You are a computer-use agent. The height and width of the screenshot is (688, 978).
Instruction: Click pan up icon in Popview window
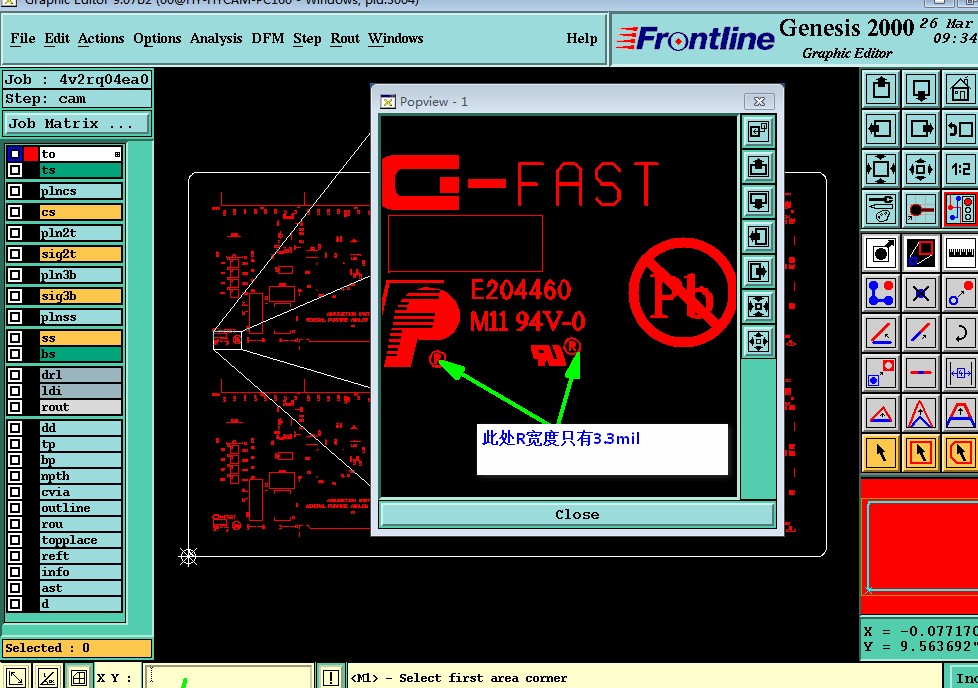coord(758,167)
